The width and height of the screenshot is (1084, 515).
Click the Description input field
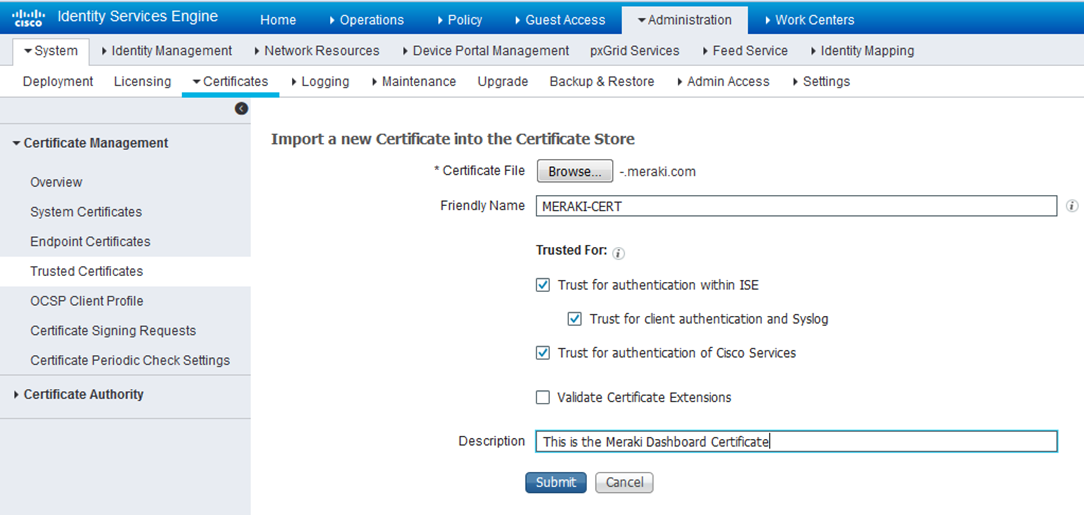click(x=796, y=442)
